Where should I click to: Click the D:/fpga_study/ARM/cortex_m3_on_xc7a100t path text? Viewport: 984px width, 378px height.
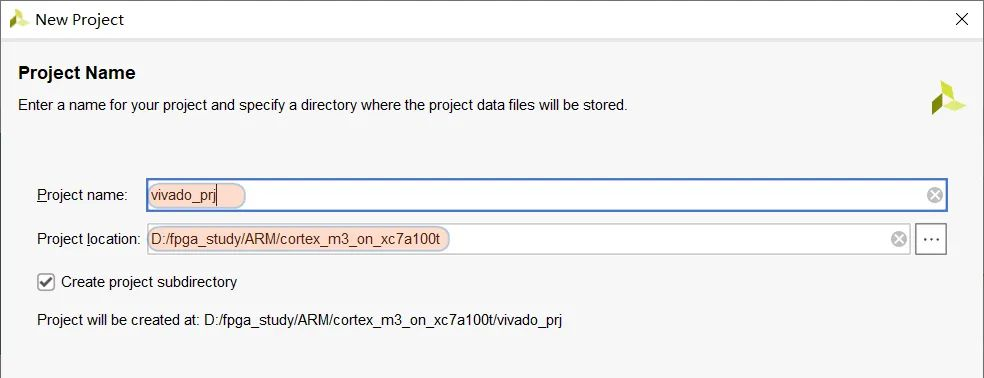tap(299, 239)
